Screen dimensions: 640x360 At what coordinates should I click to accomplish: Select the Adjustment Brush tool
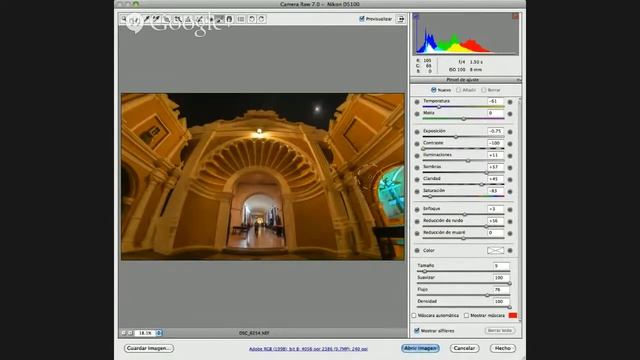pyautogui.click(x=220, y=19)
